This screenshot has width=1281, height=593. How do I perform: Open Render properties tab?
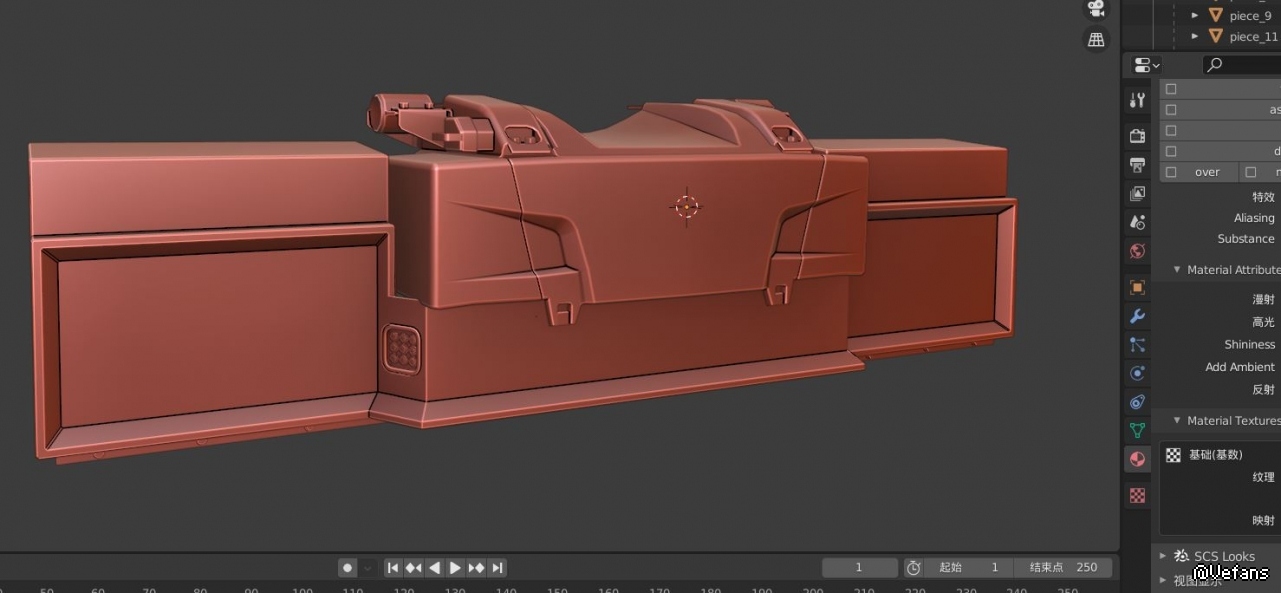pos(1137,135)
